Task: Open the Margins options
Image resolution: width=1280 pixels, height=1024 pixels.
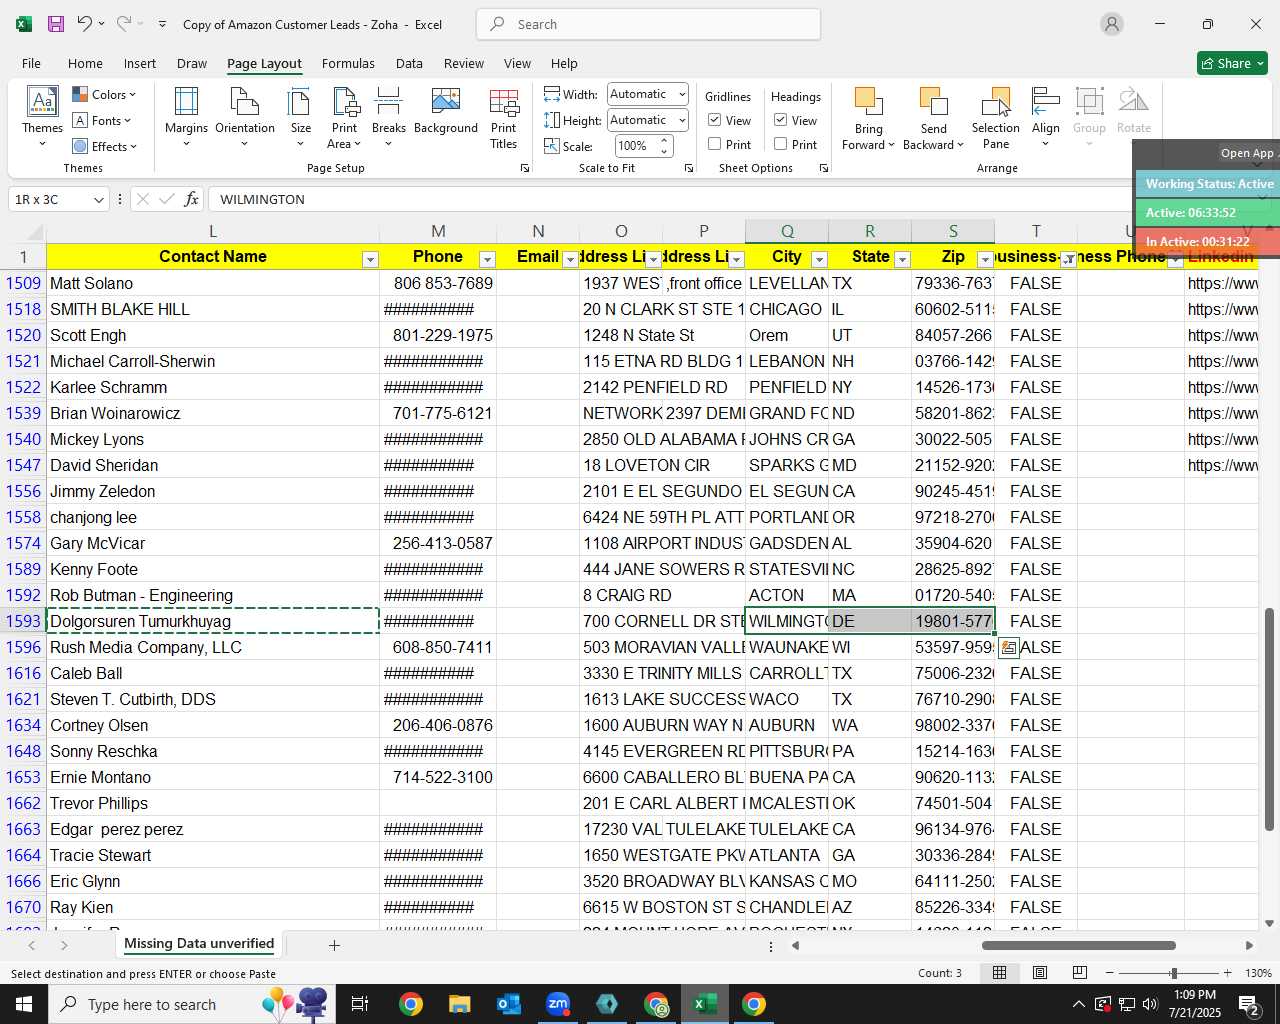Action: (x=186, y=118)
